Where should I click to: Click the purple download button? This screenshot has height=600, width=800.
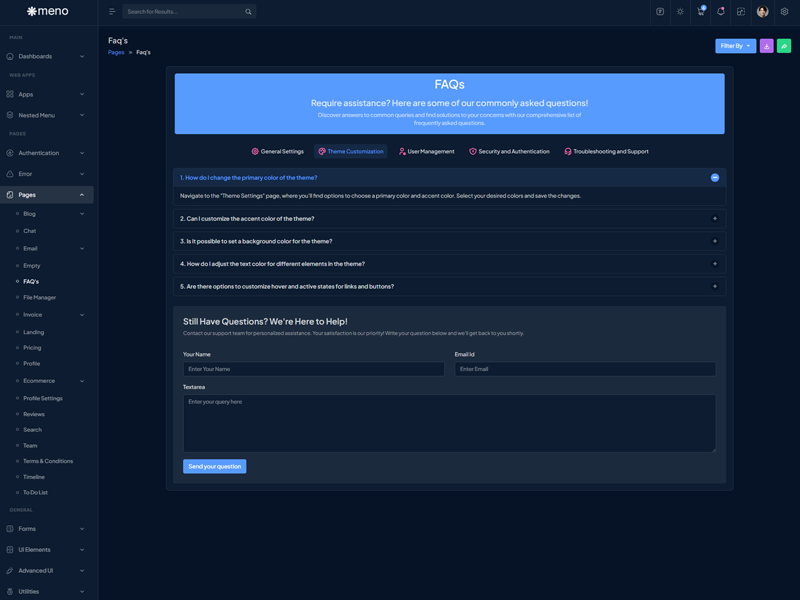767,46
